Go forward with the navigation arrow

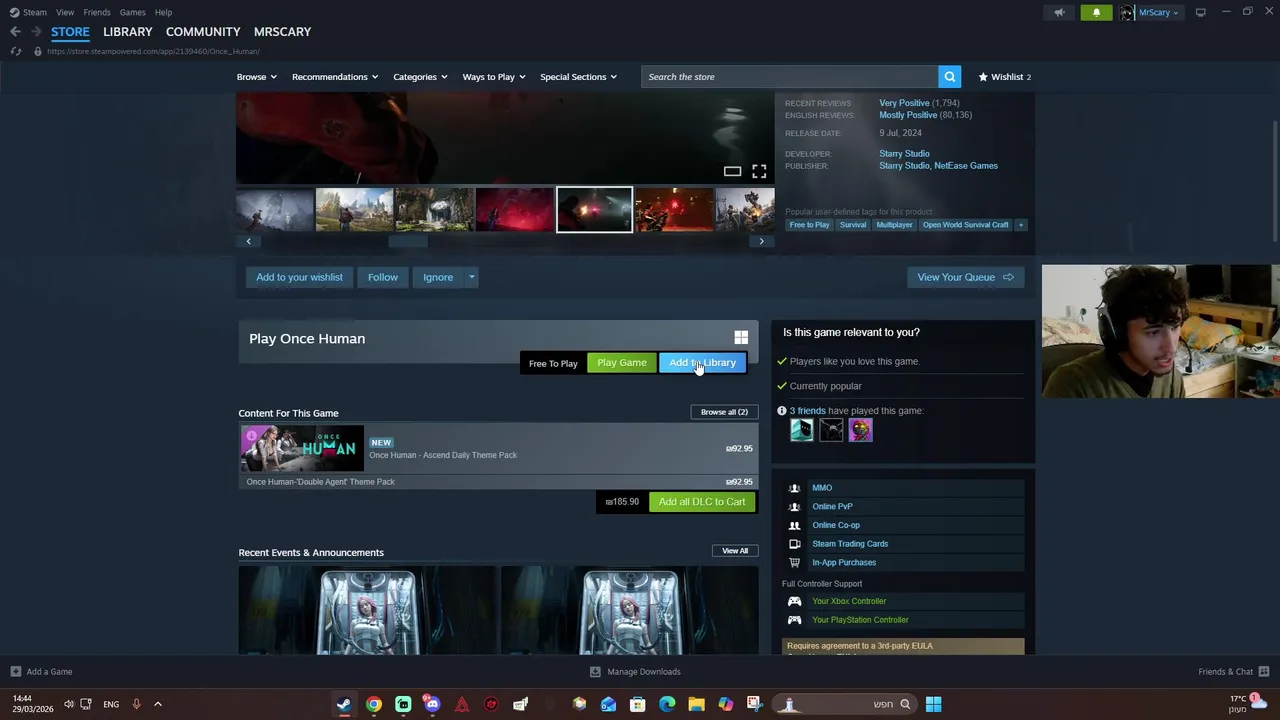click(36, 32)
